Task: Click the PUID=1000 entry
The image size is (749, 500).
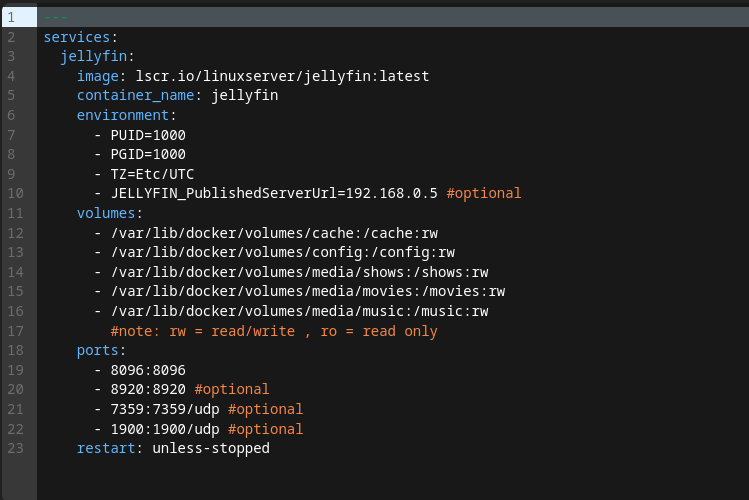Action: [148, 135]
